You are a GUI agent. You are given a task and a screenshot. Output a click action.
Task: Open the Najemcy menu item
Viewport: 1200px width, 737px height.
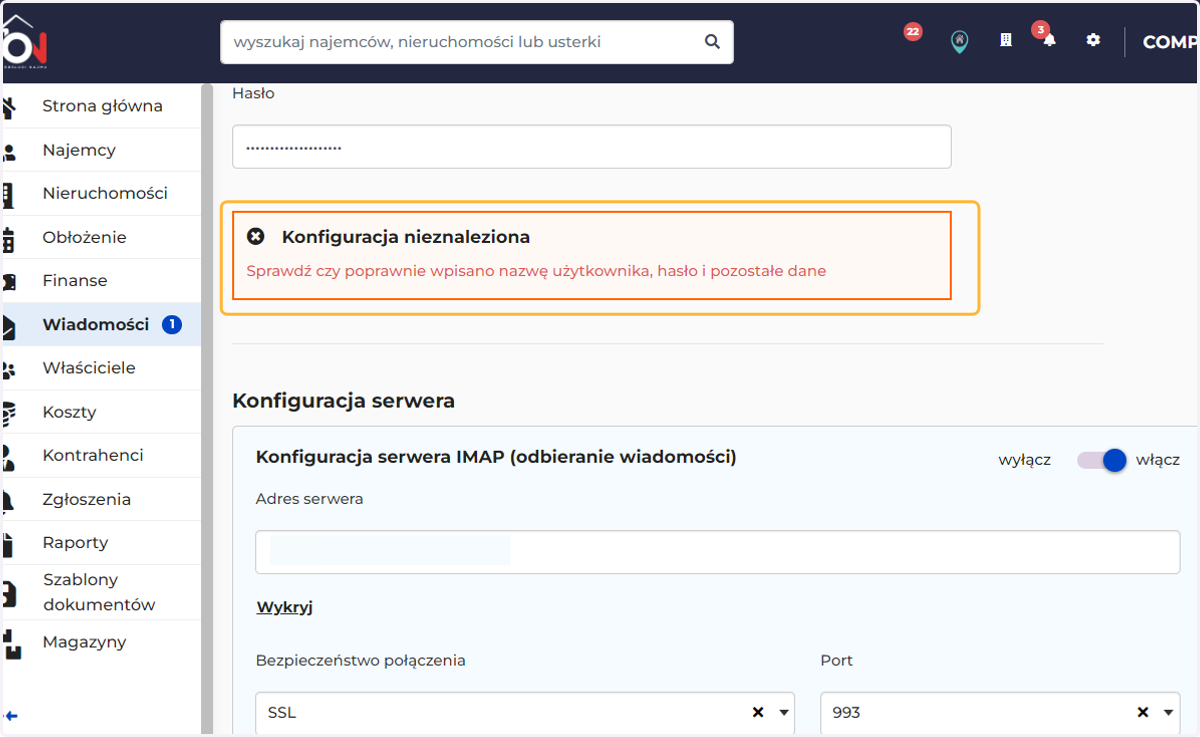pyautogui.click(x=79, y=150)
